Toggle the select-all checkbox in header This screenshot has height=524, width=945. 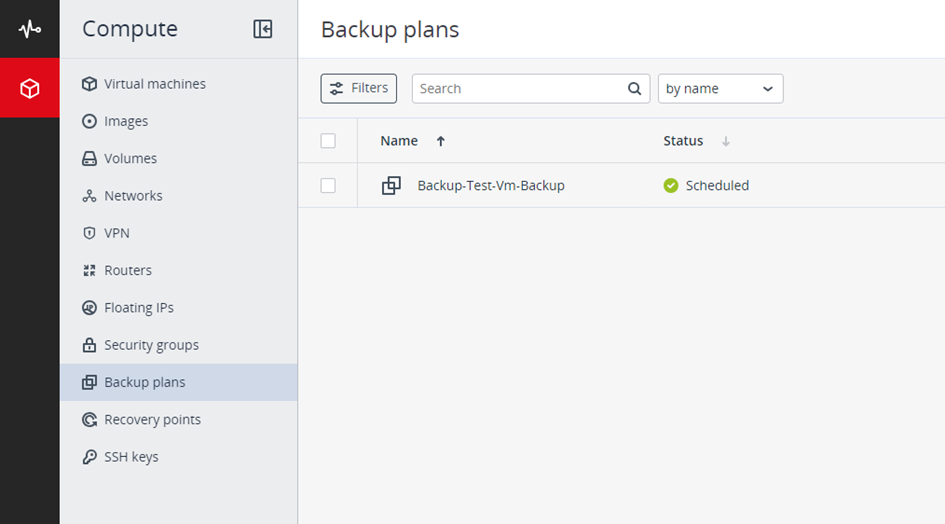click(328, 141)
